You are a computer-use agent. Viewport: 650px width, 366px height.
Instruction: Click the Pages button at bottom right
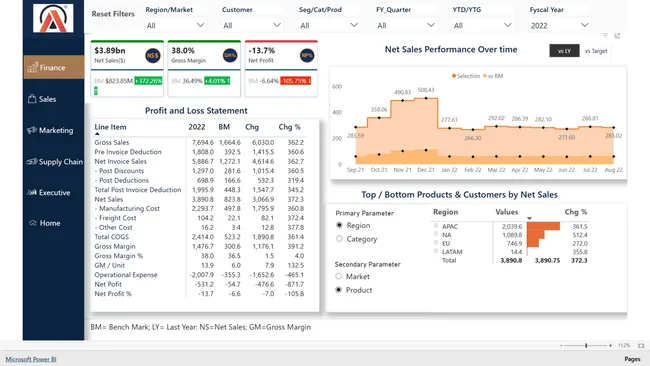point(632,359)
